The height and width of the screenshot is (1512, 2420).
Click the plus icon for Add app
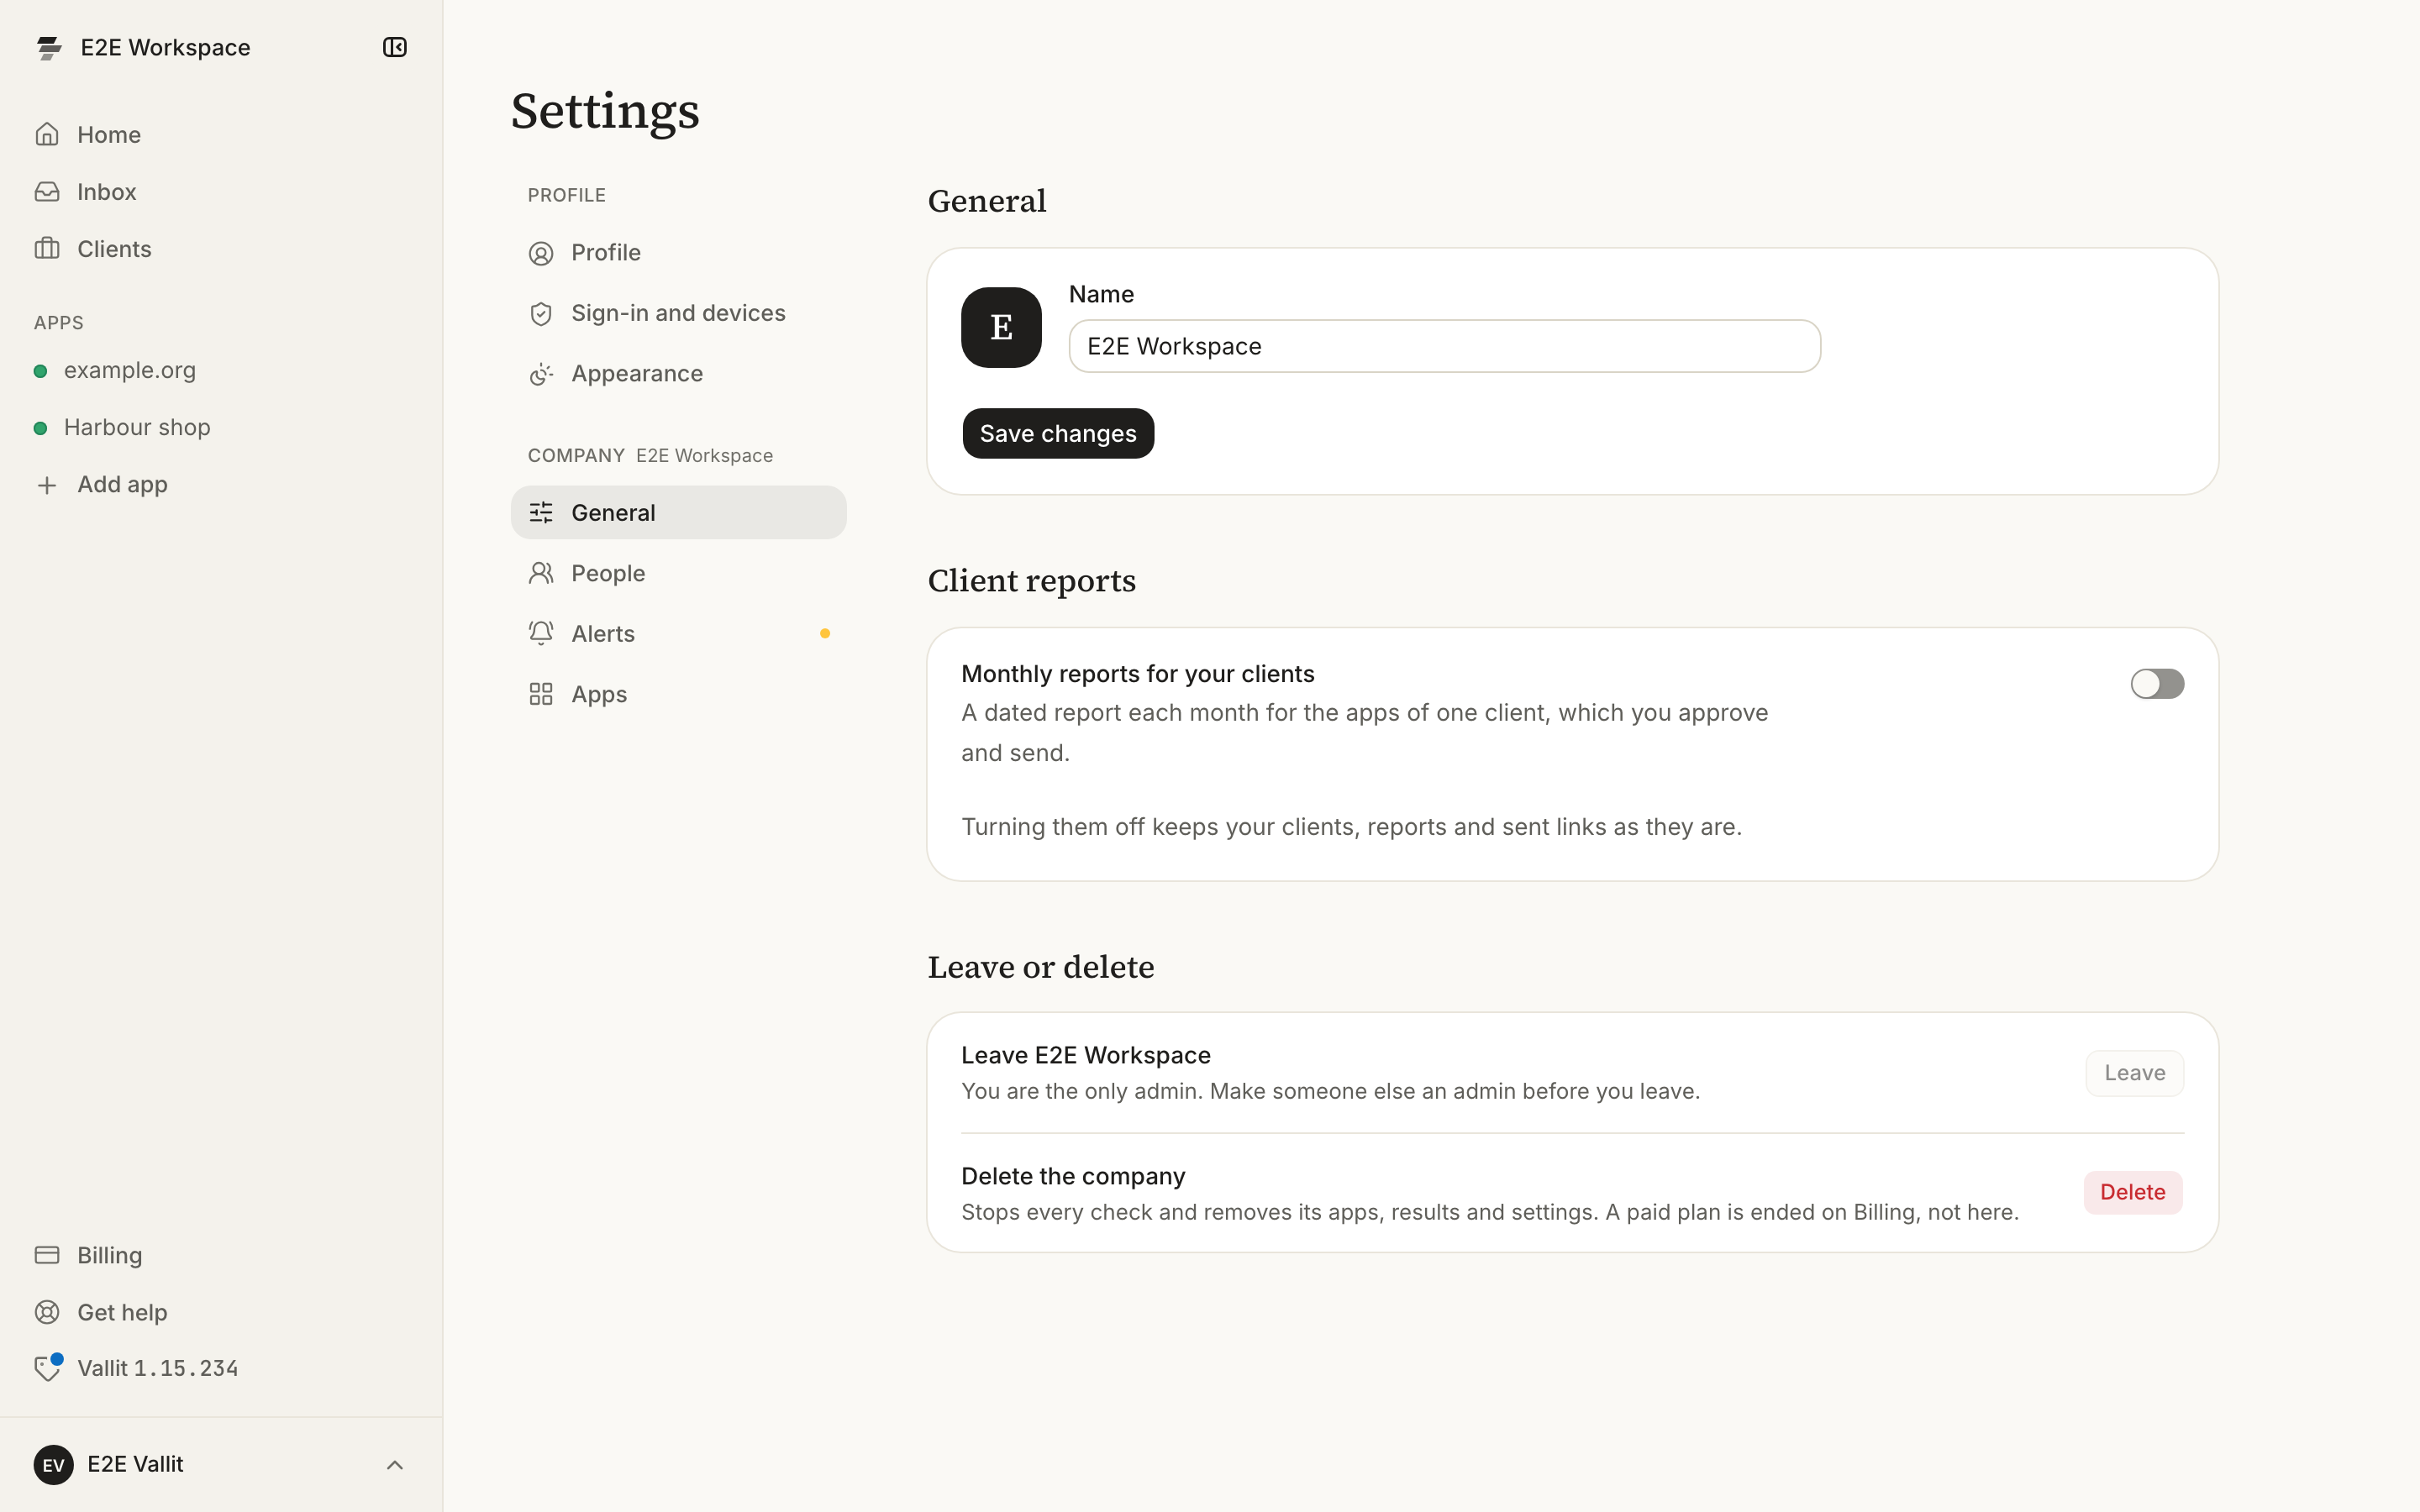47,485
